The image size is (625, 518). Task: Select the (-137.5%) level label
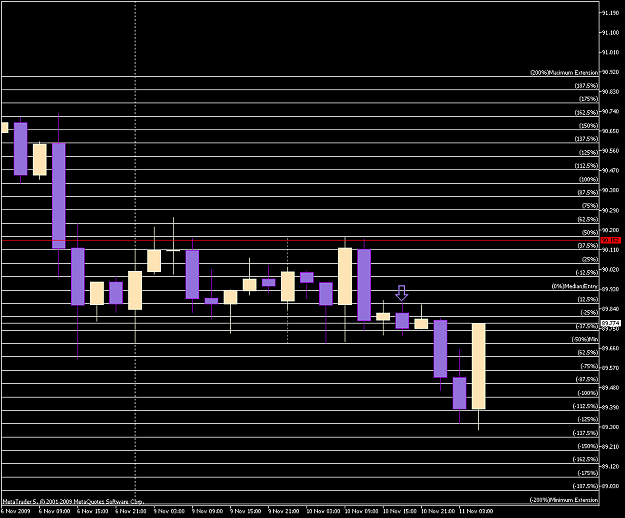pyautogui.click(x=585, y=433)
